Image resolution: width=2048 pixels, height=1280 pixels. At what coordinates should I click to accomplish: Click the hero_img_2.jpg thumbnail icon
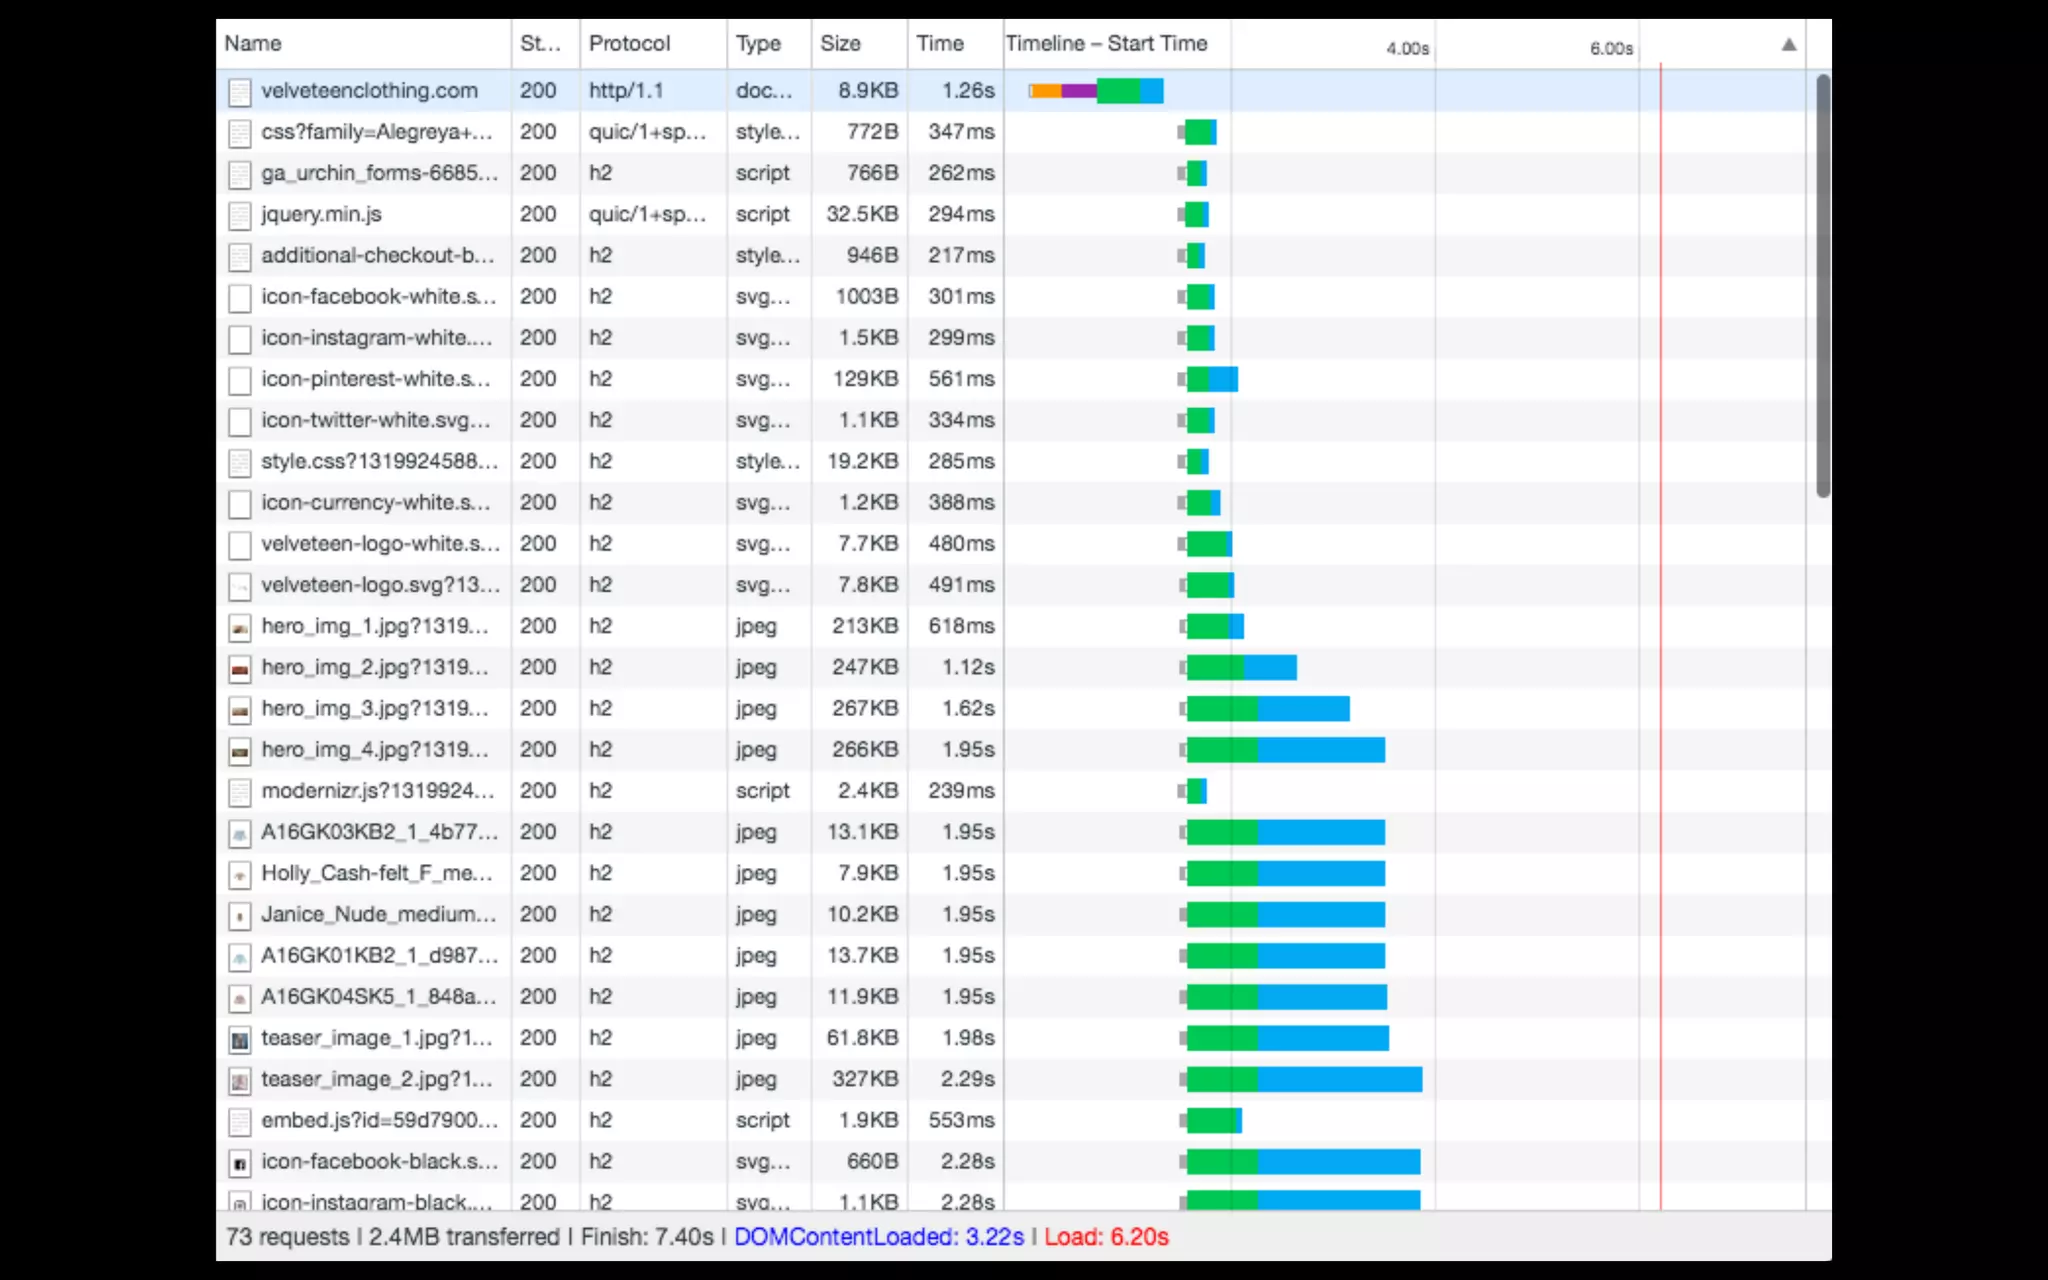239,668
